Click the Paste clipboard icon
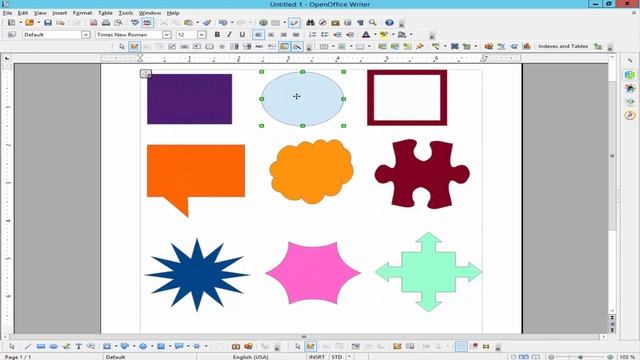The height and width of the screenshot is (360, 640). (188, 23)
